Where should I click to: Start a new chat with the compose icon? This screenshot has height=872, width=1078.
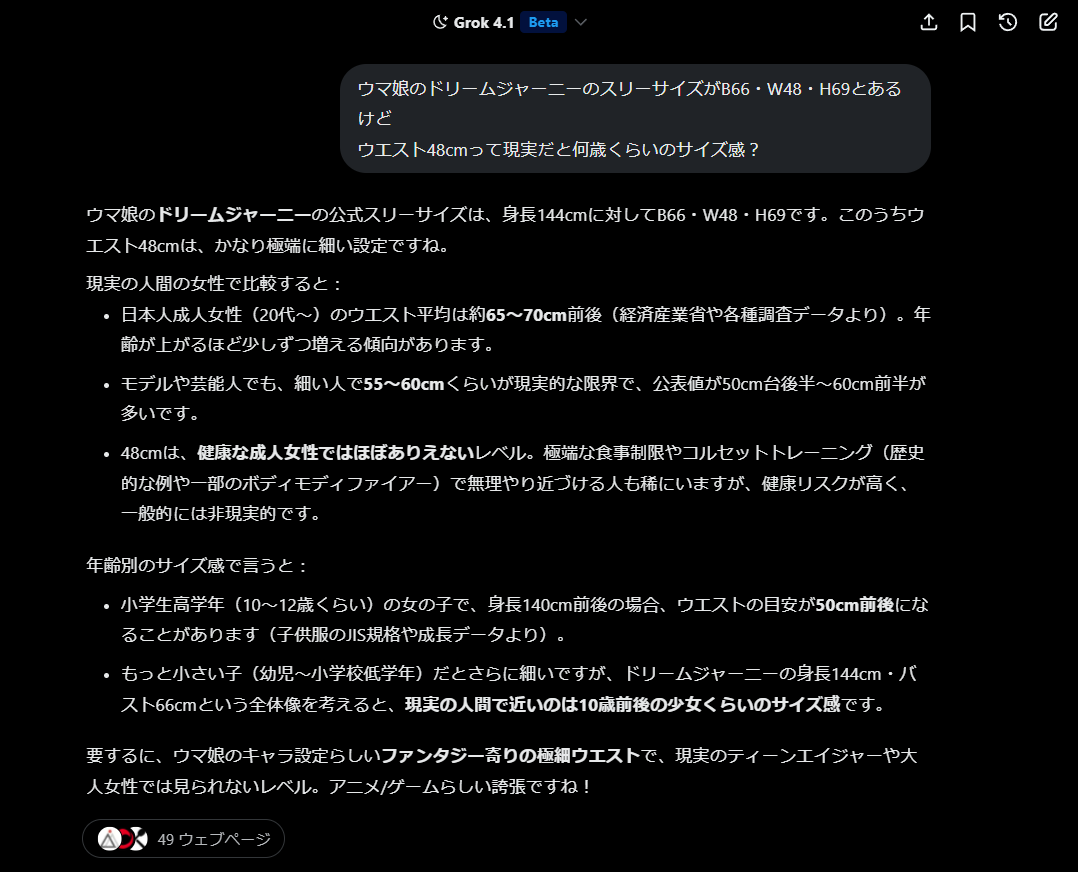(x=1048, y=22)
